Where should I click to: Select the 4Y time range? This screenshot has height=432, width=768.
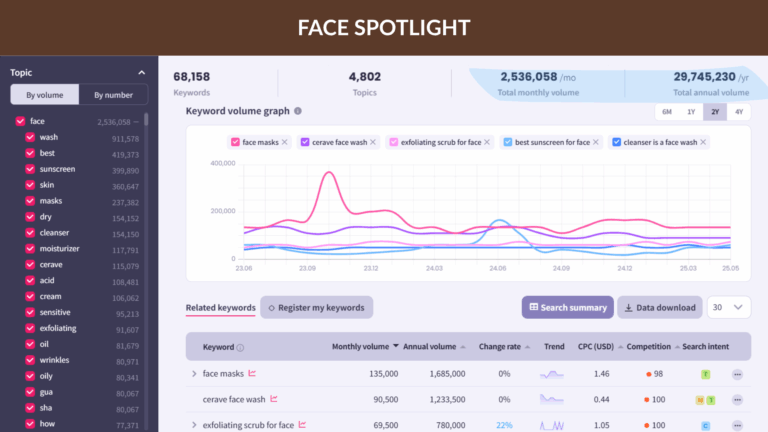739,112
